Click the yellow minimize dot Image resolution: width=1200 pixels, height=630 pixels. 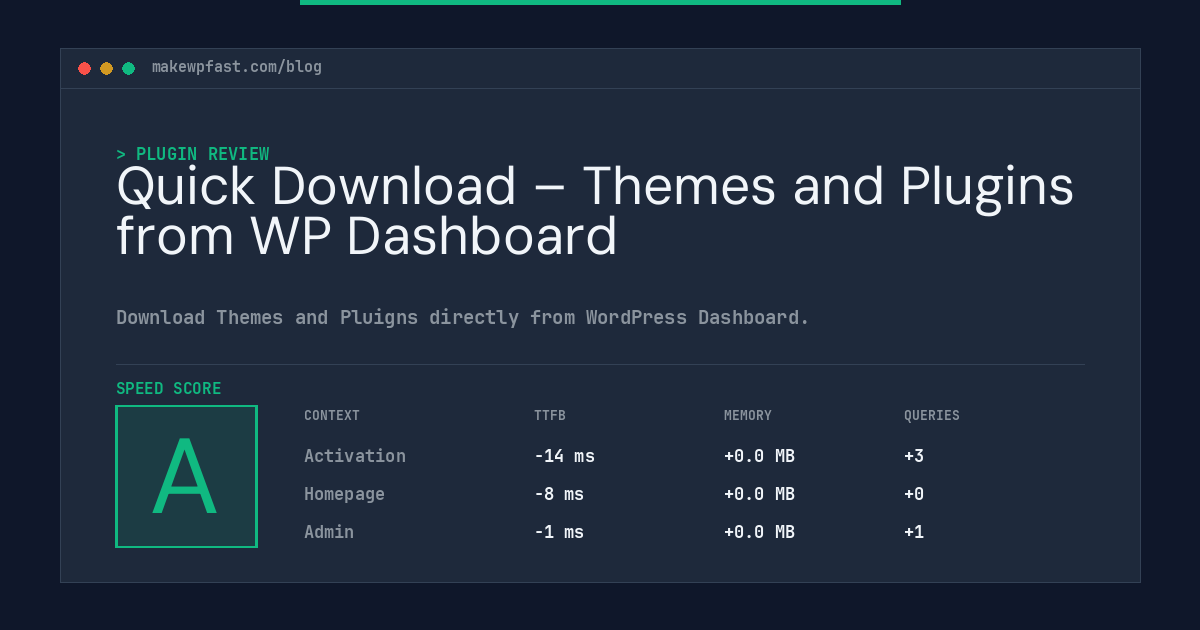(106, 68)
